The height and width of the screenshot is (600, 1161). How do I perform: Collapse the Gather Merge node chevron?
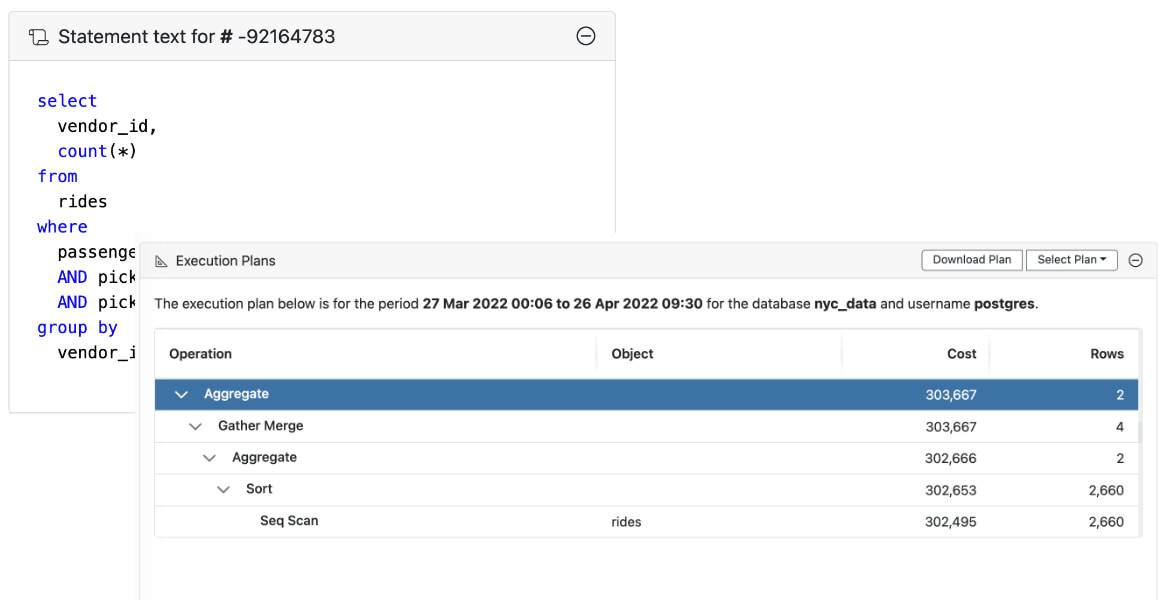click(195, 426)
